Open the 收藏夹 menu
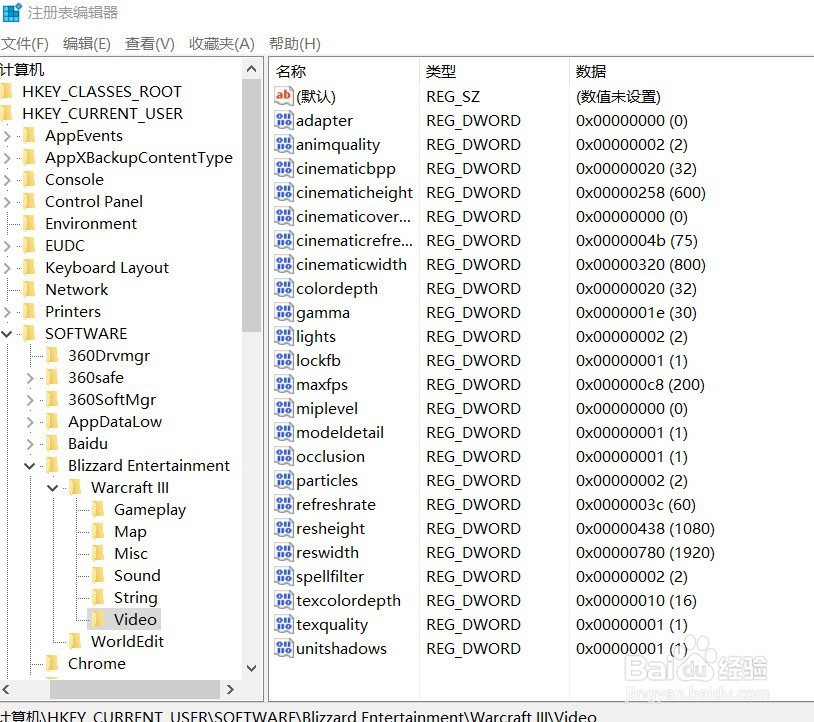The image size is (814, 722). [220, 43]
